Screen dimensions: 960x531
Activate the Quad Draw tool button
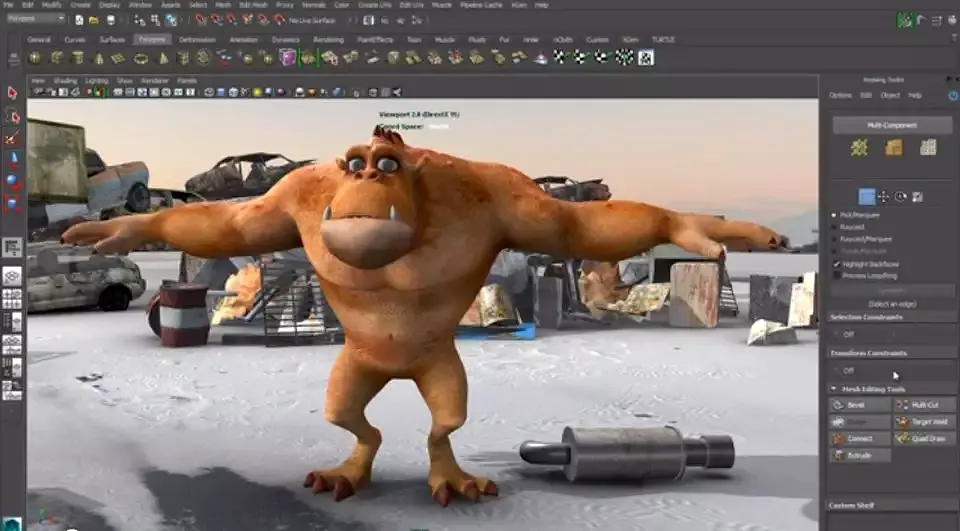[924, 439]
